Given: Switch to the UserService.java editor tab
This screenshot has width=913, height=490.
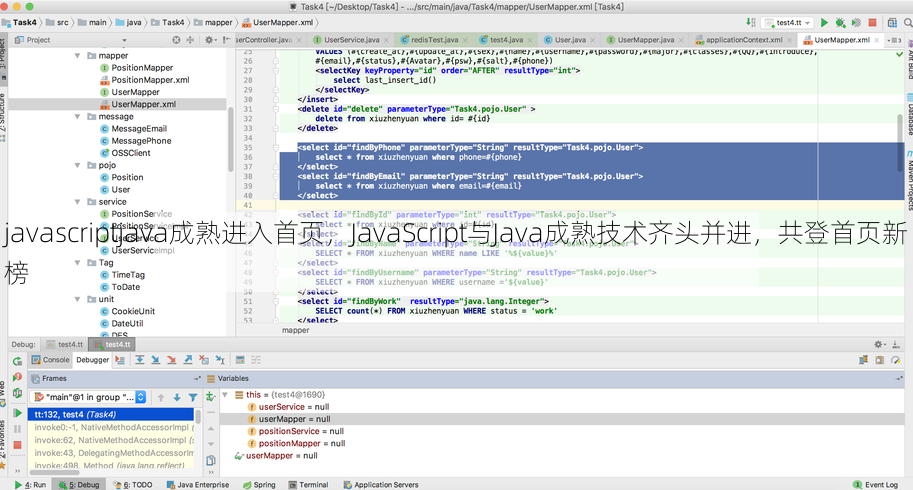Looking at the screenshot, I should (351, 40).
